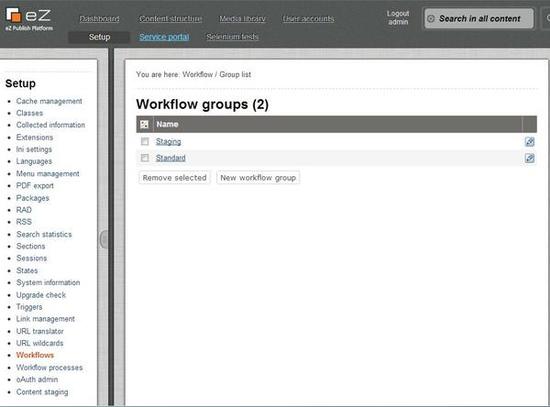Open Sections in Setup menu
This screenshot has width=550, height=407.
pyautogui.click(x=31, y=246)
